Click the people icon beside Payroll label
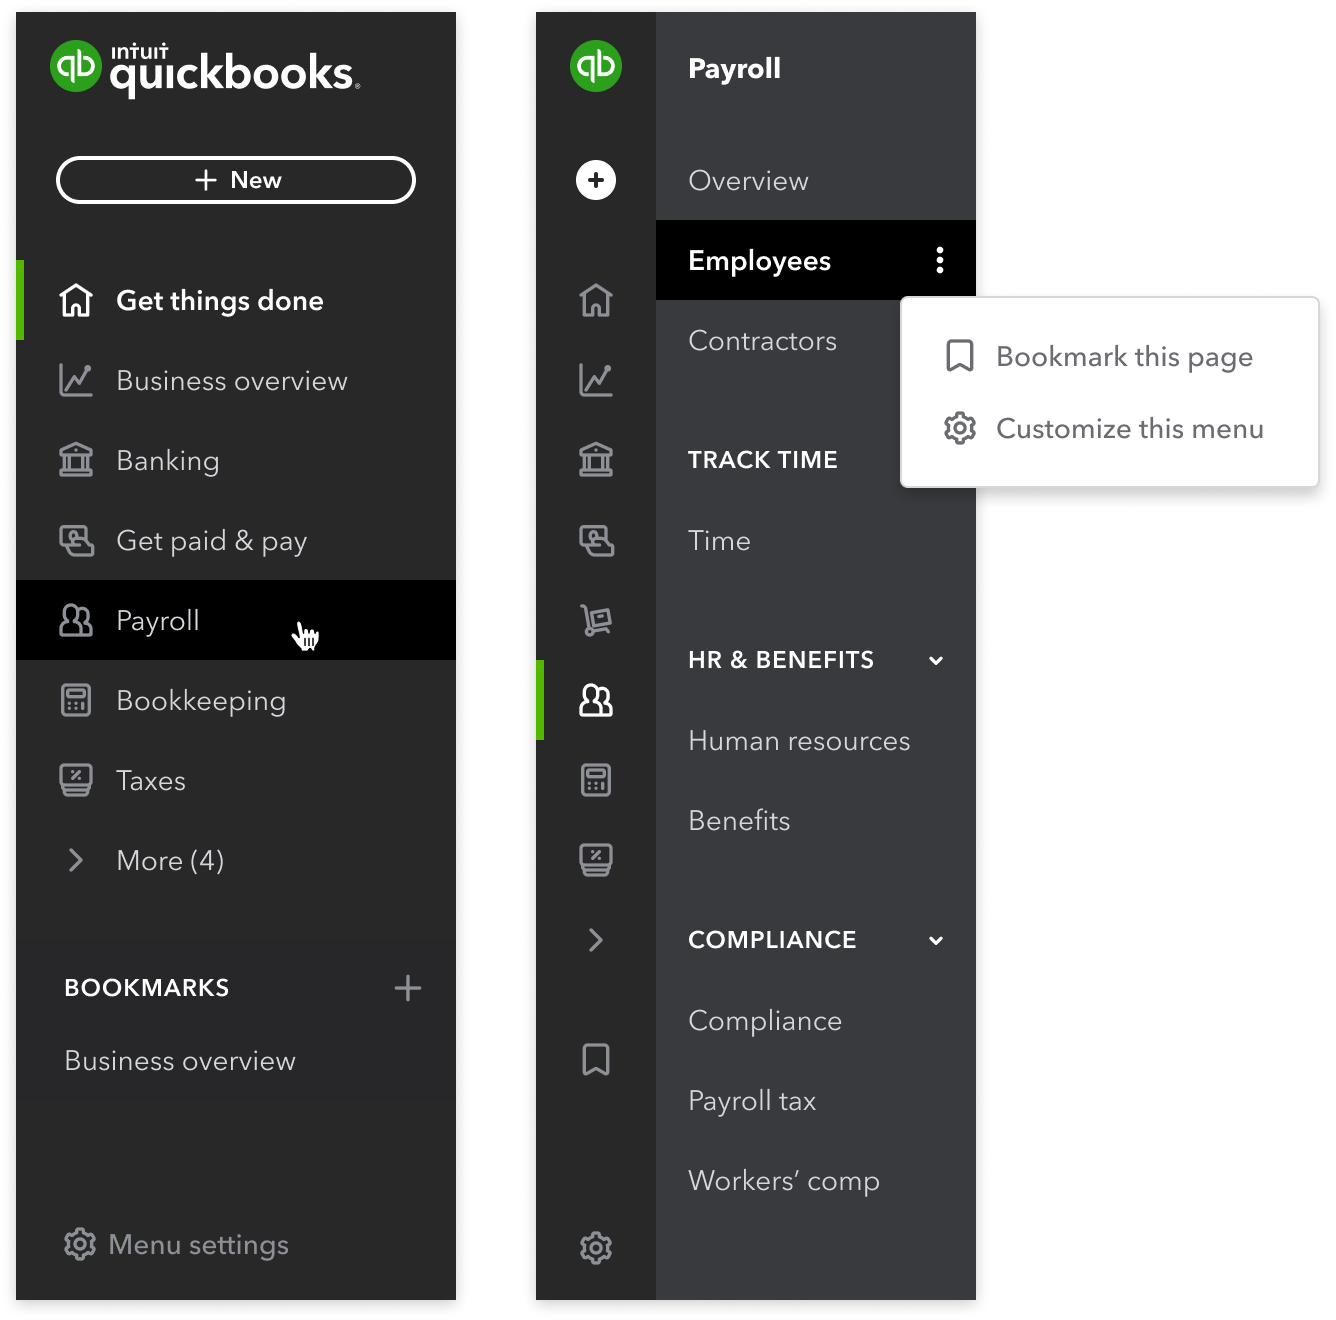Image resolution: width=1336 pixels, height=1320 pixels. point(76,620)
